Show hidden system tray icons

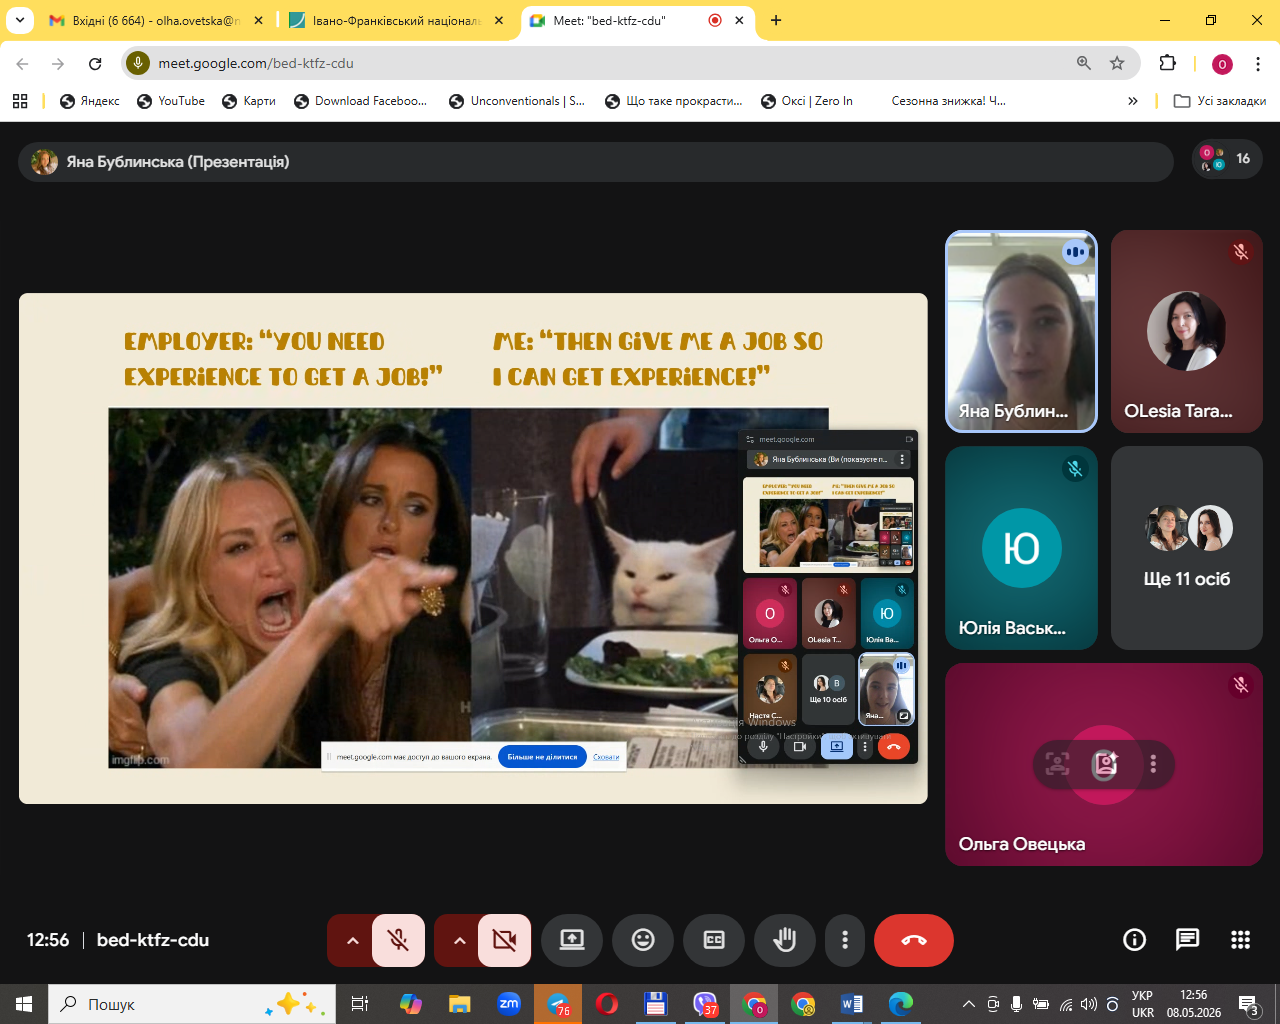968,1004
